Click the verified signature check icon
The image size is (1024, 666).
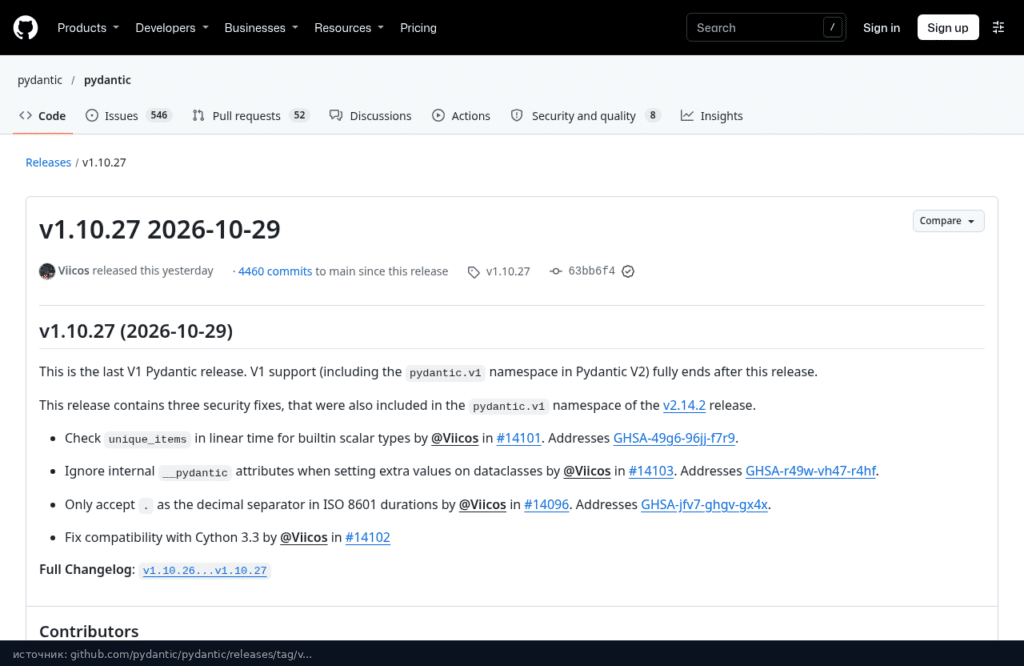(x=628, y=271)
